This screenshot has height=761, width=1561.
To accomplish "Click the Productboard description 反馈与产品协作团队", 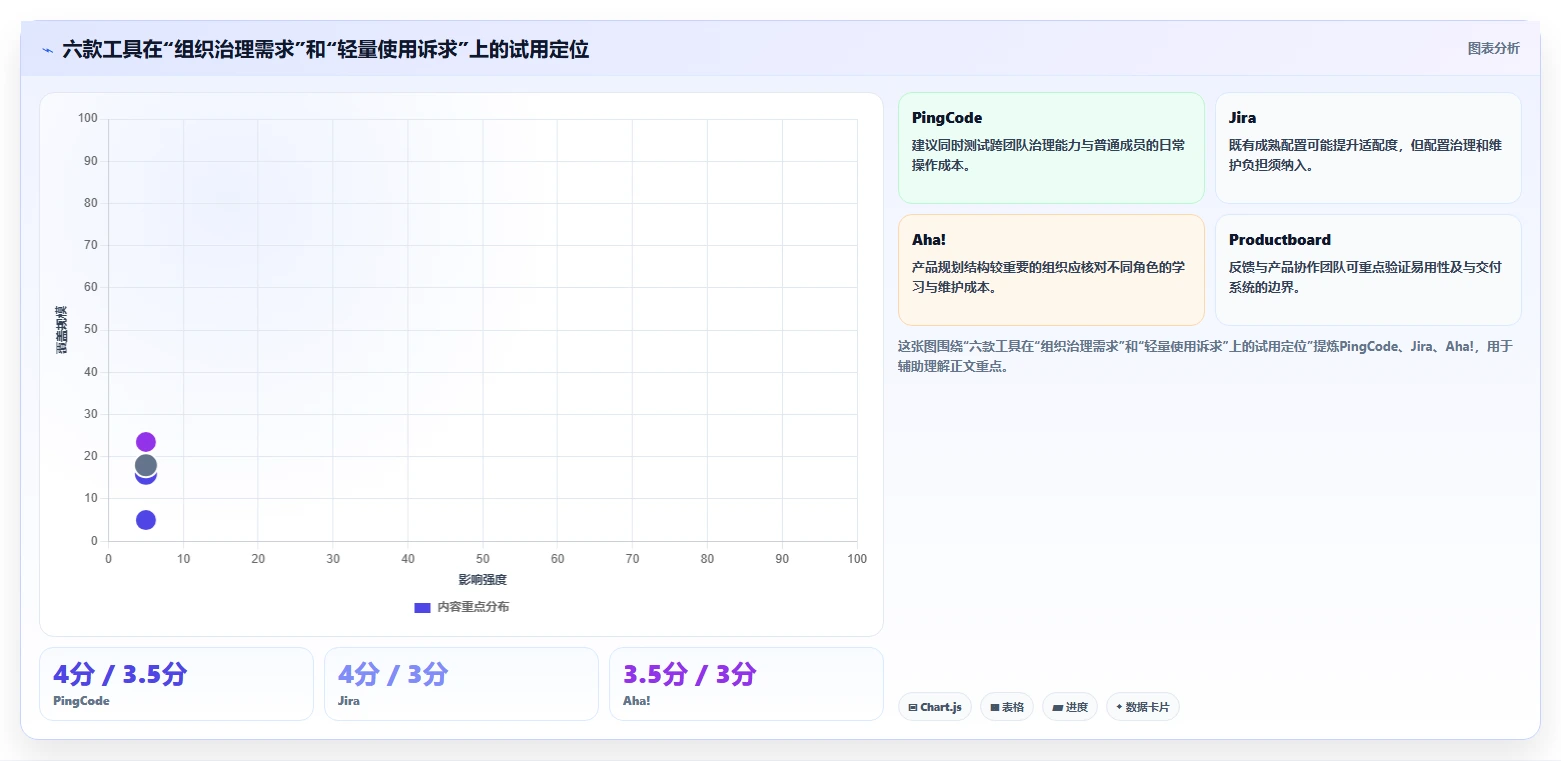I will (1365, 277).
